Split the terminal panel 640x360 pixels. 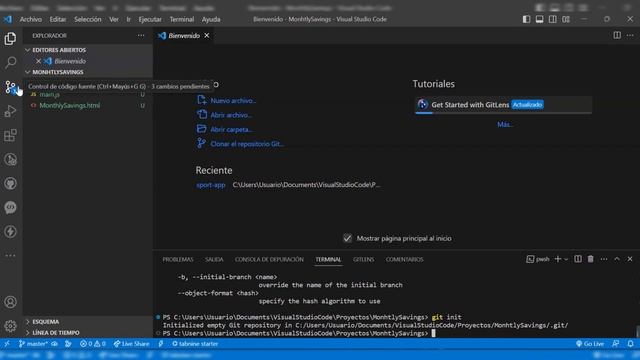tap(578, 259)
